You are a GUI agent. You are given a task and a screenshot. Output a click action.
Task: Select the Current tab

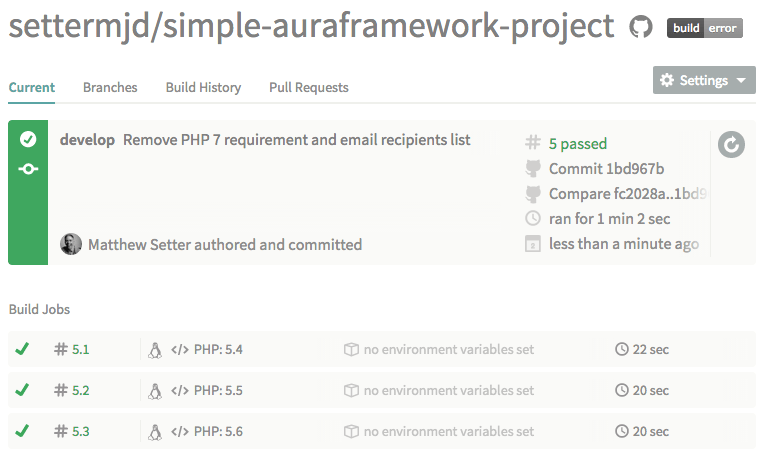(x=32, y=88)
